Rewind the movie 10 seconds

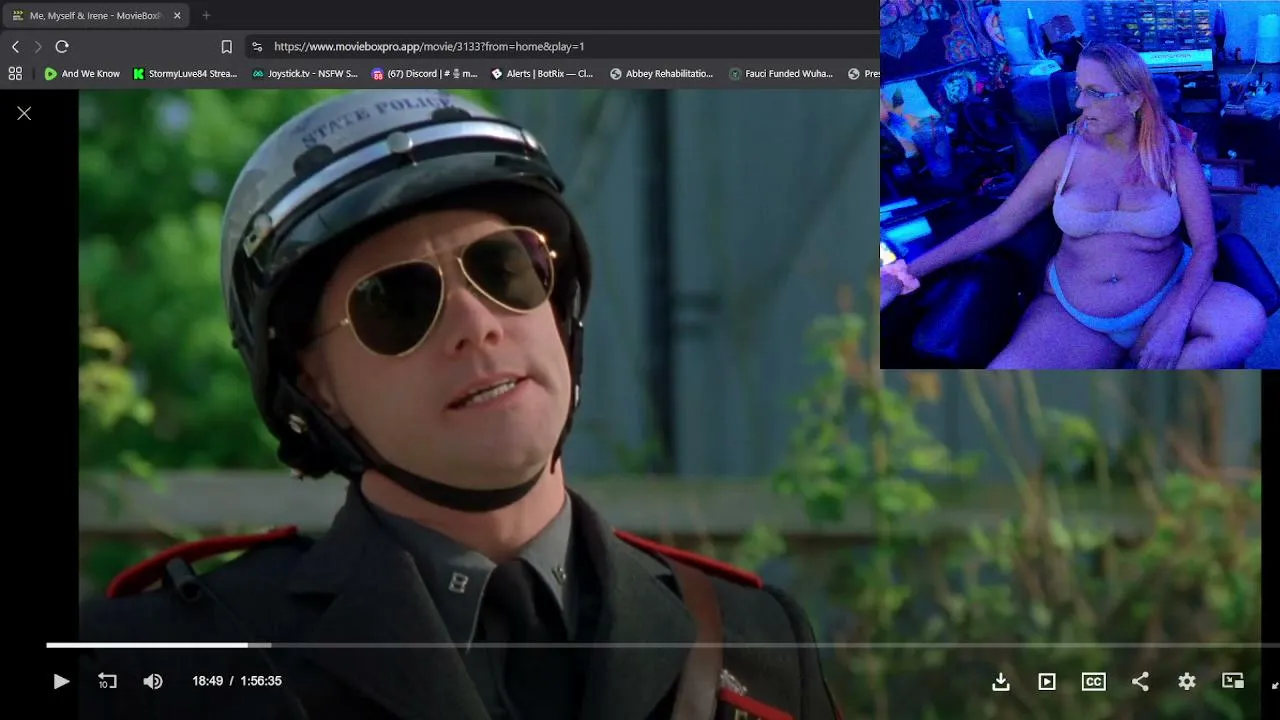tap(107, 681)
